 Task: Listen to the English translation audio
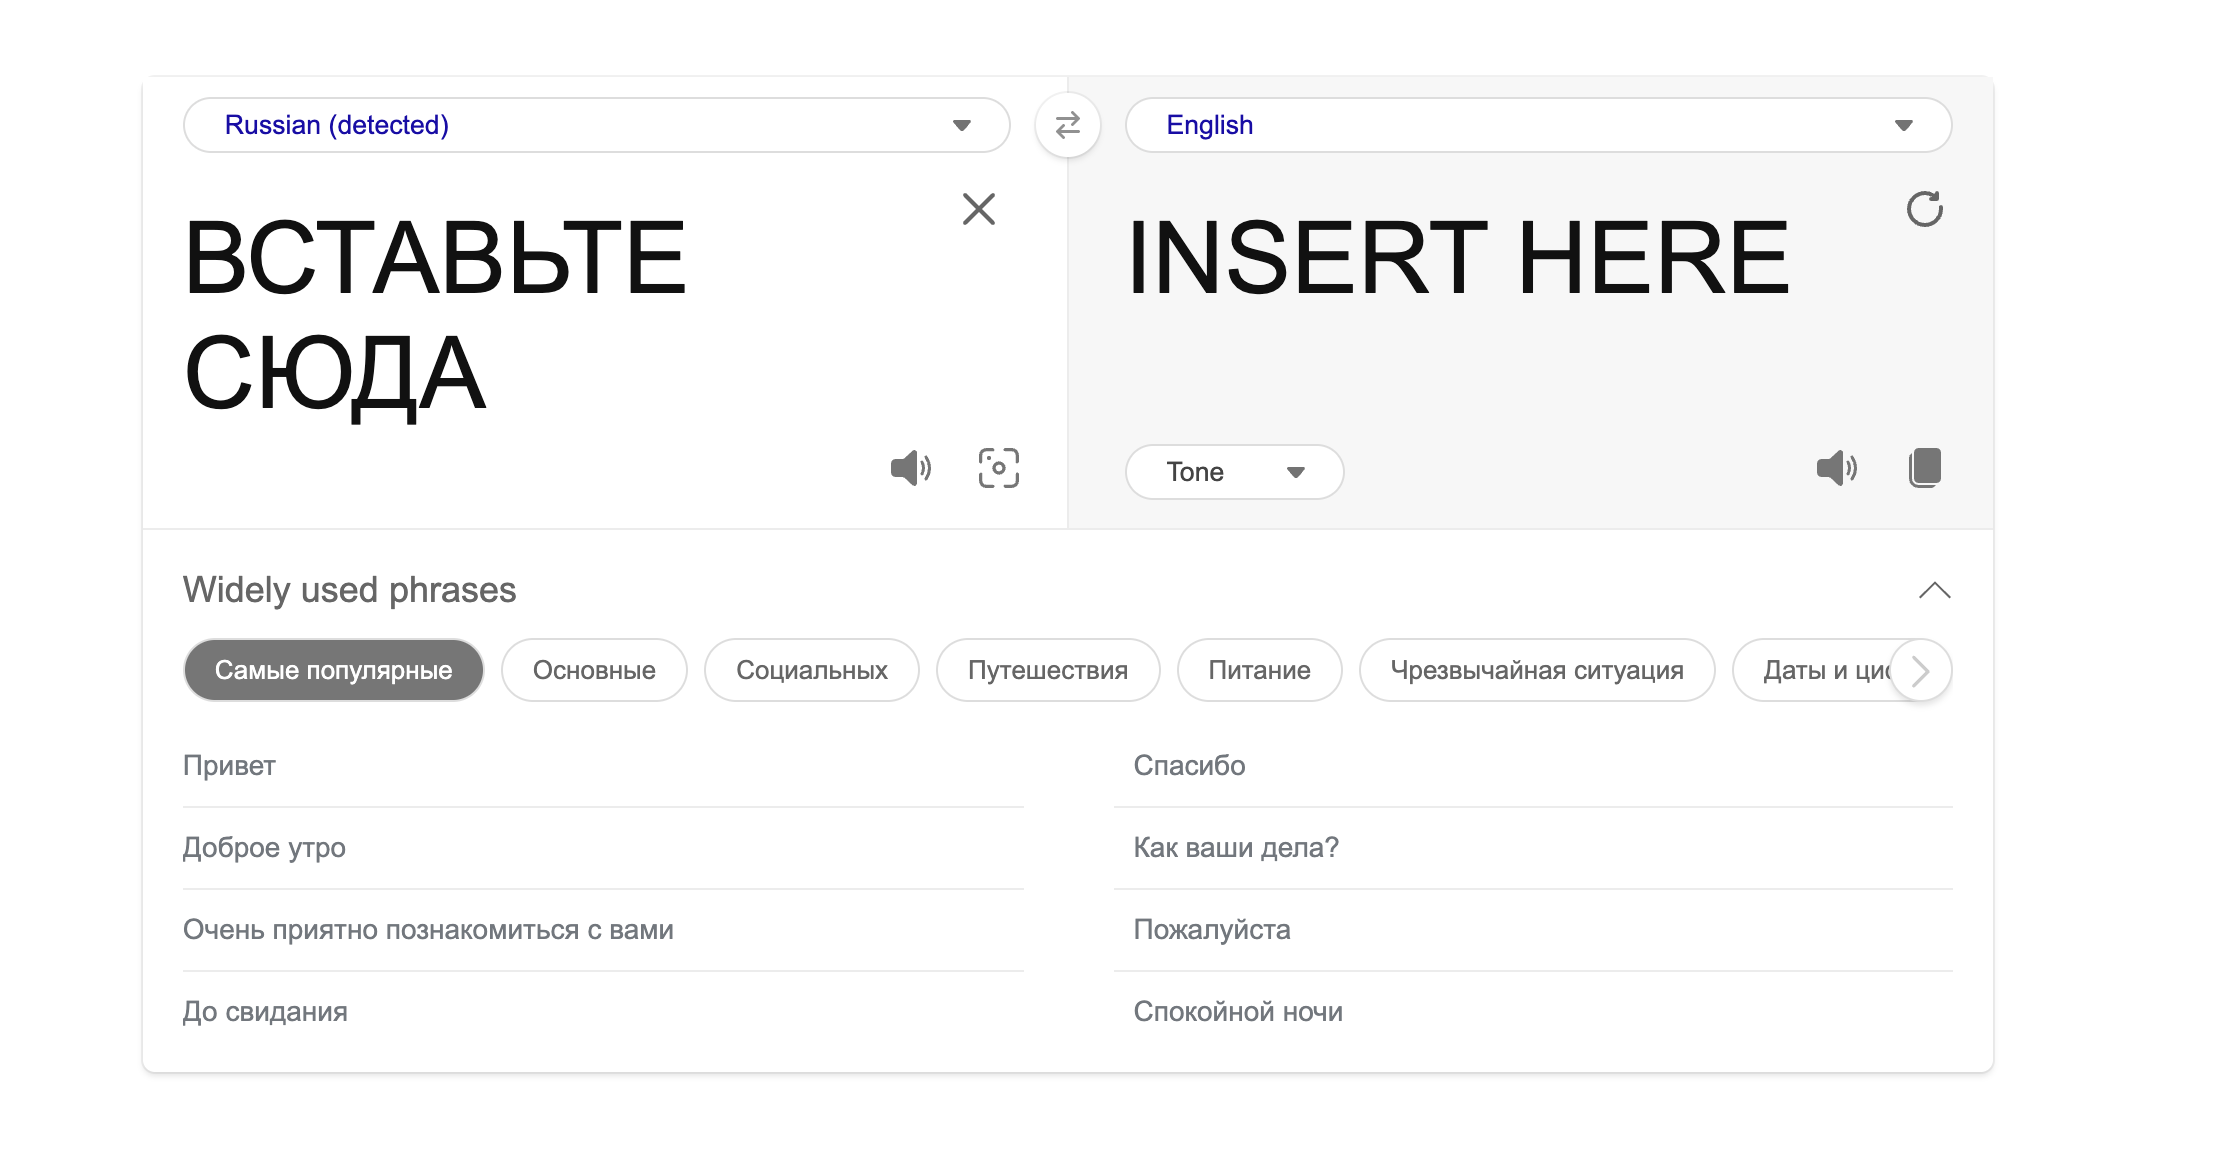(1836, 468)
